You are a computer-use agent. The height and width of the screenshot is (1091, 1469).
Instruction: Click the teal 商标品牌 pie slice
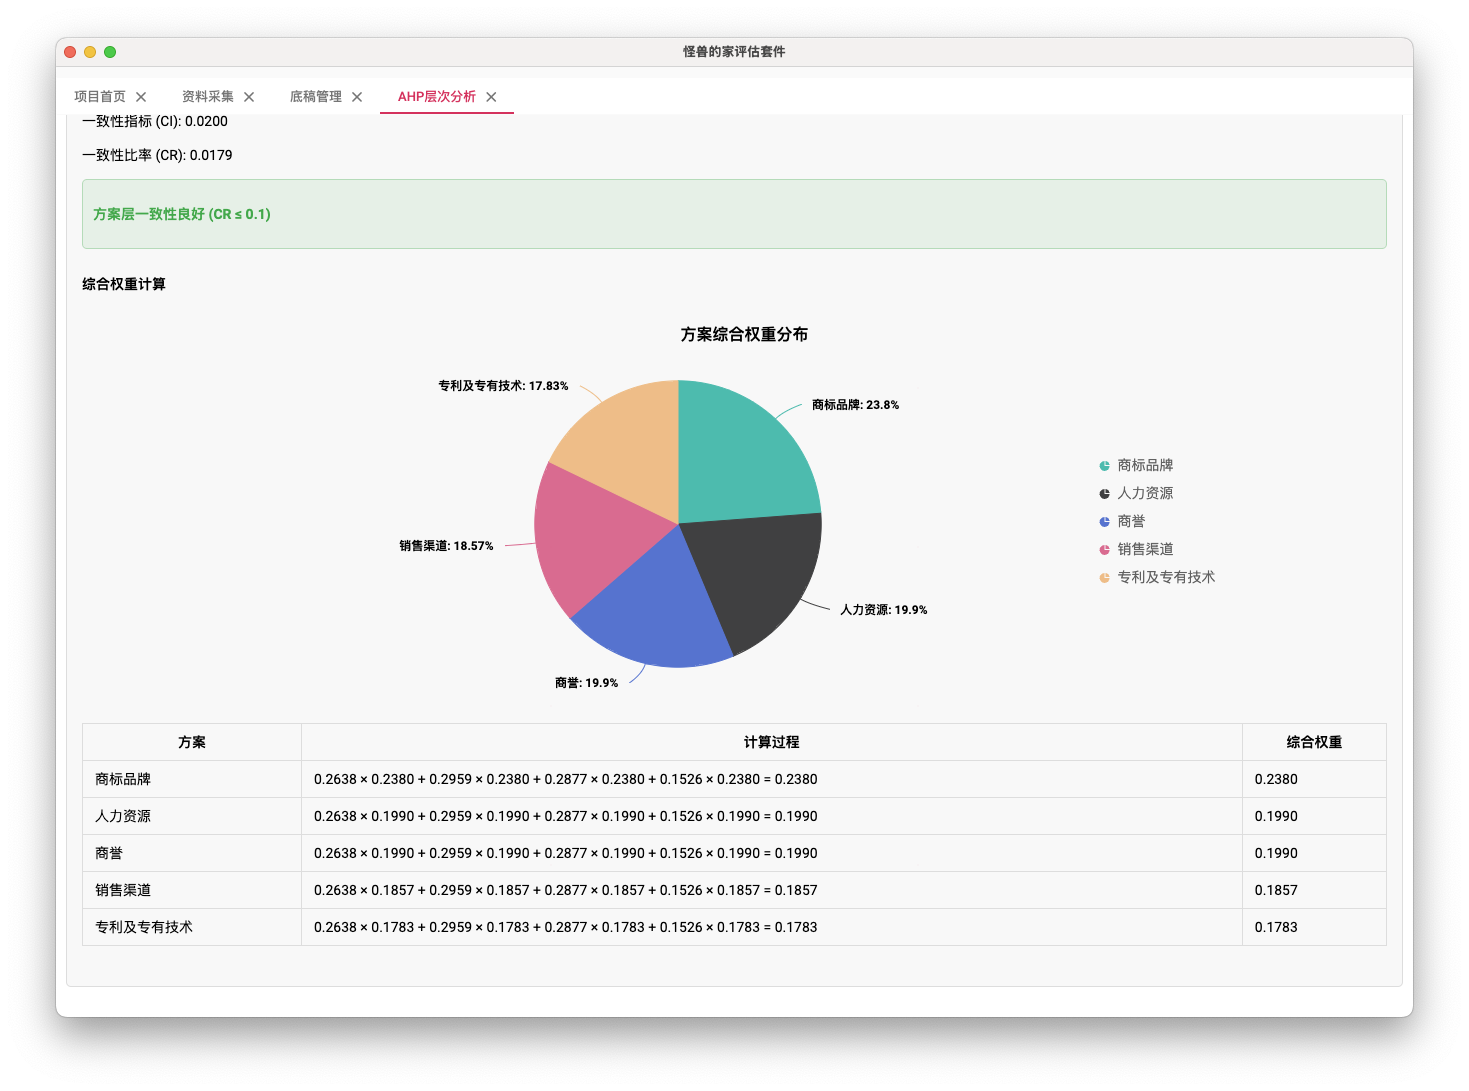click(745, 455)
